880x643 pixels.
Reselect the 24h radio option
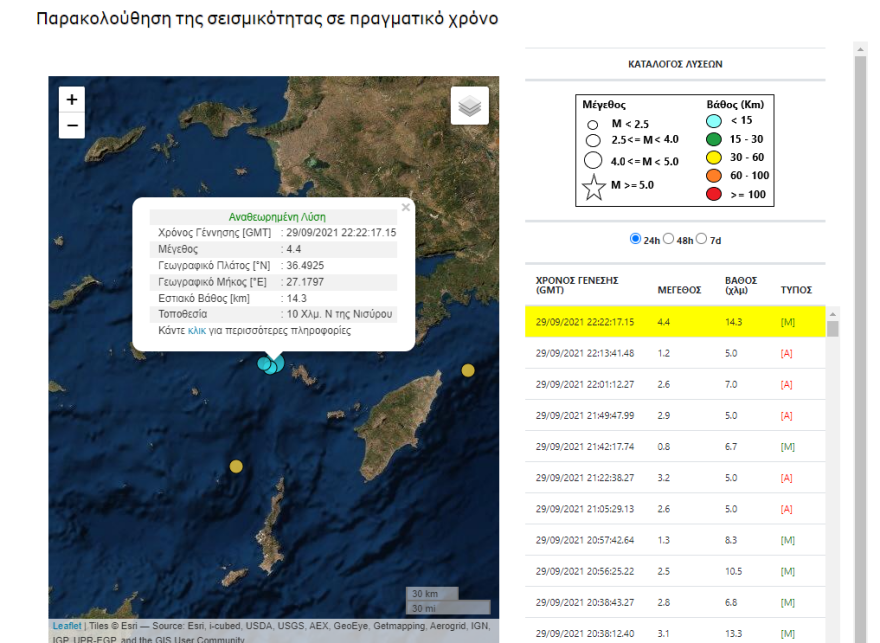(634, 237)
